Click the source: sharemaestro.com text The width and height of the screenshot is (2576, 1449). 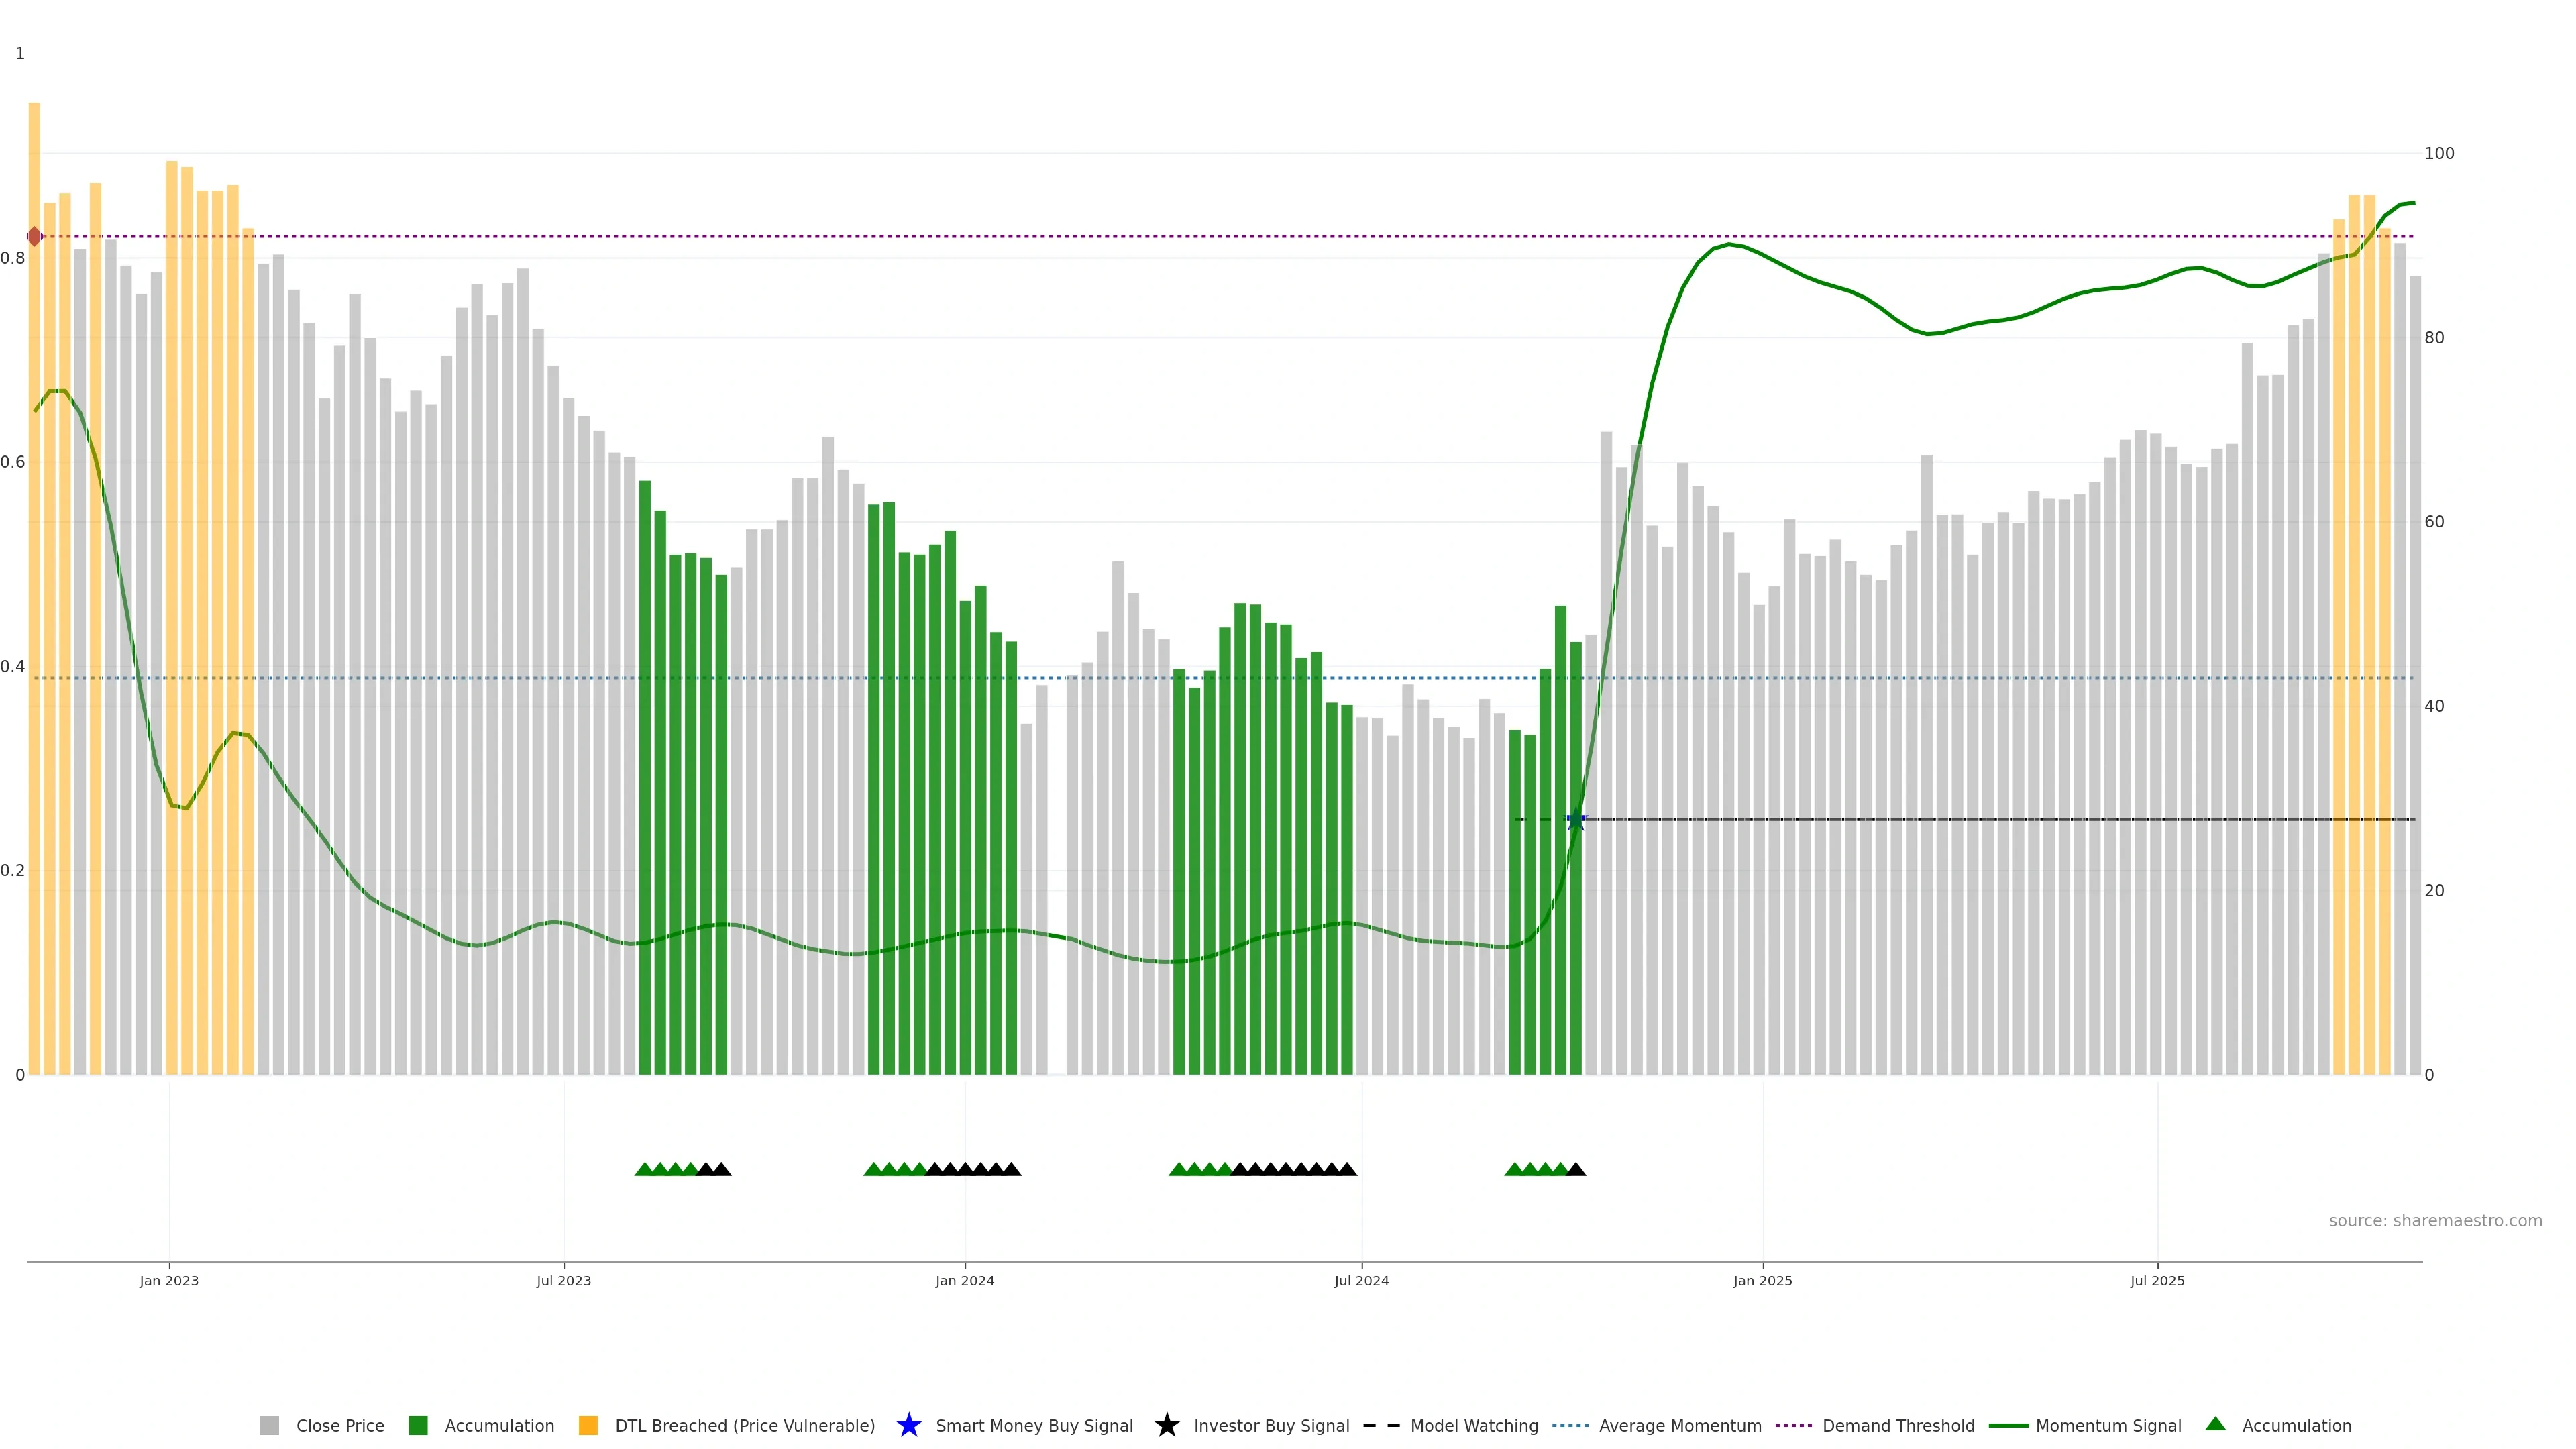point(2435,1221)
